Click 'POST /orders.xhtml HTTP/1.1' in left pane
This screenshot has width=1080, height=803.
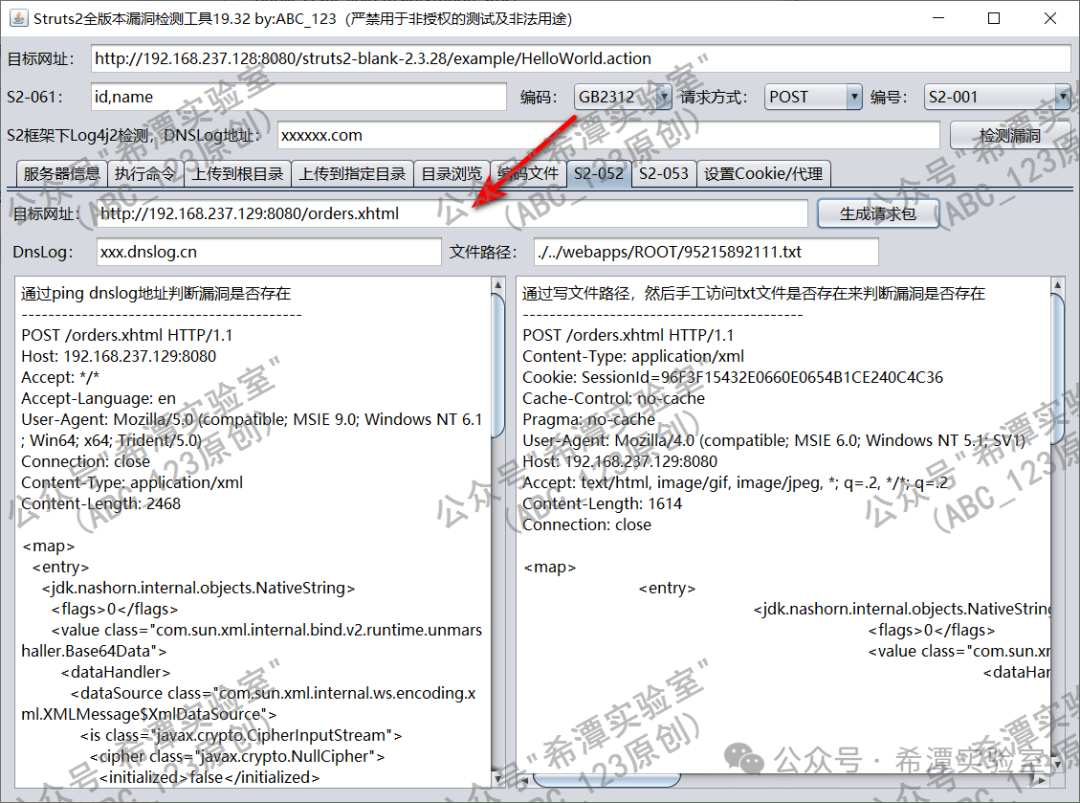point(127,335)
